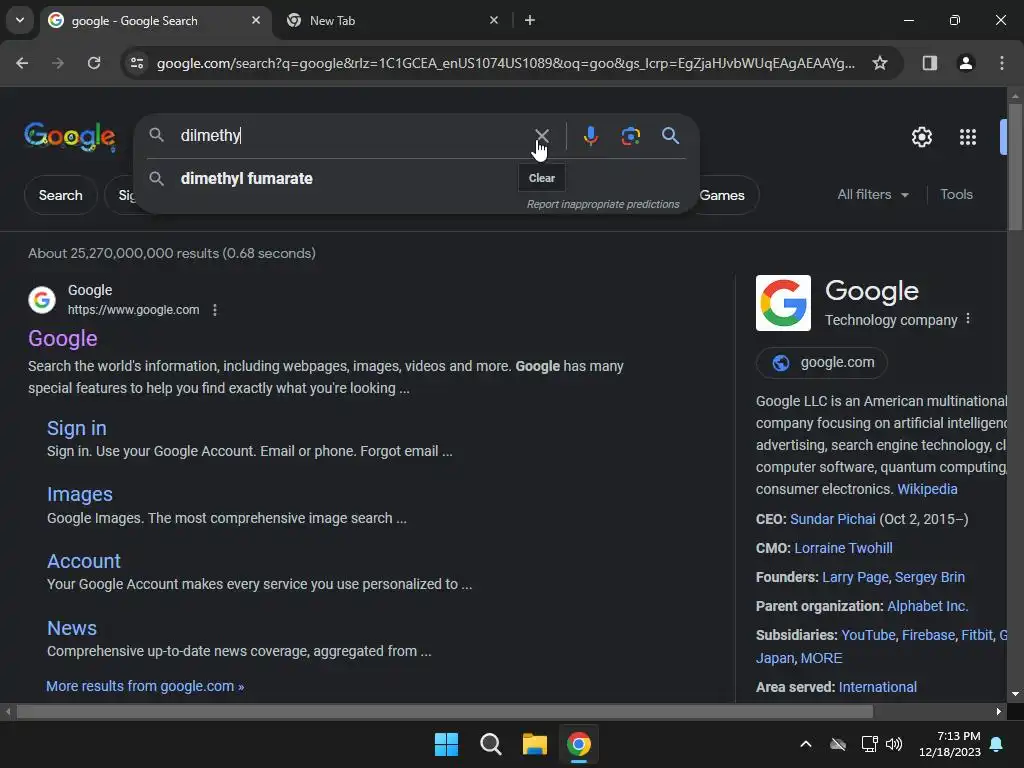Screen dimensions: 1024x768
Task: Switch to the New Tab tab
Action: coord(392,20)
